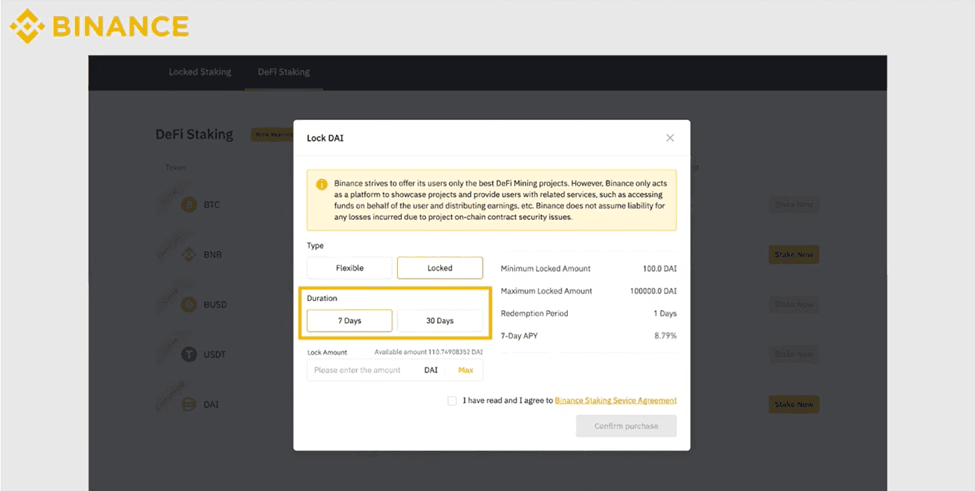Viewport: 975px width, 491px height.
Task: Click the Token column header
Action: [175, 168]
